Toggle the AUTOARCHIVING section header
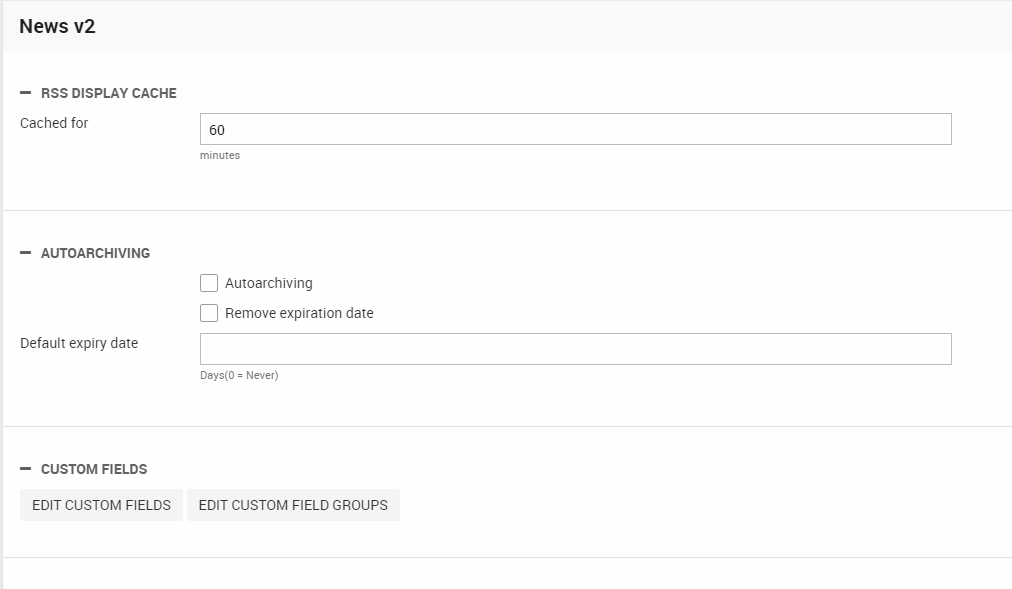The height and width of the screenshot is (589, 1012). 95,253
